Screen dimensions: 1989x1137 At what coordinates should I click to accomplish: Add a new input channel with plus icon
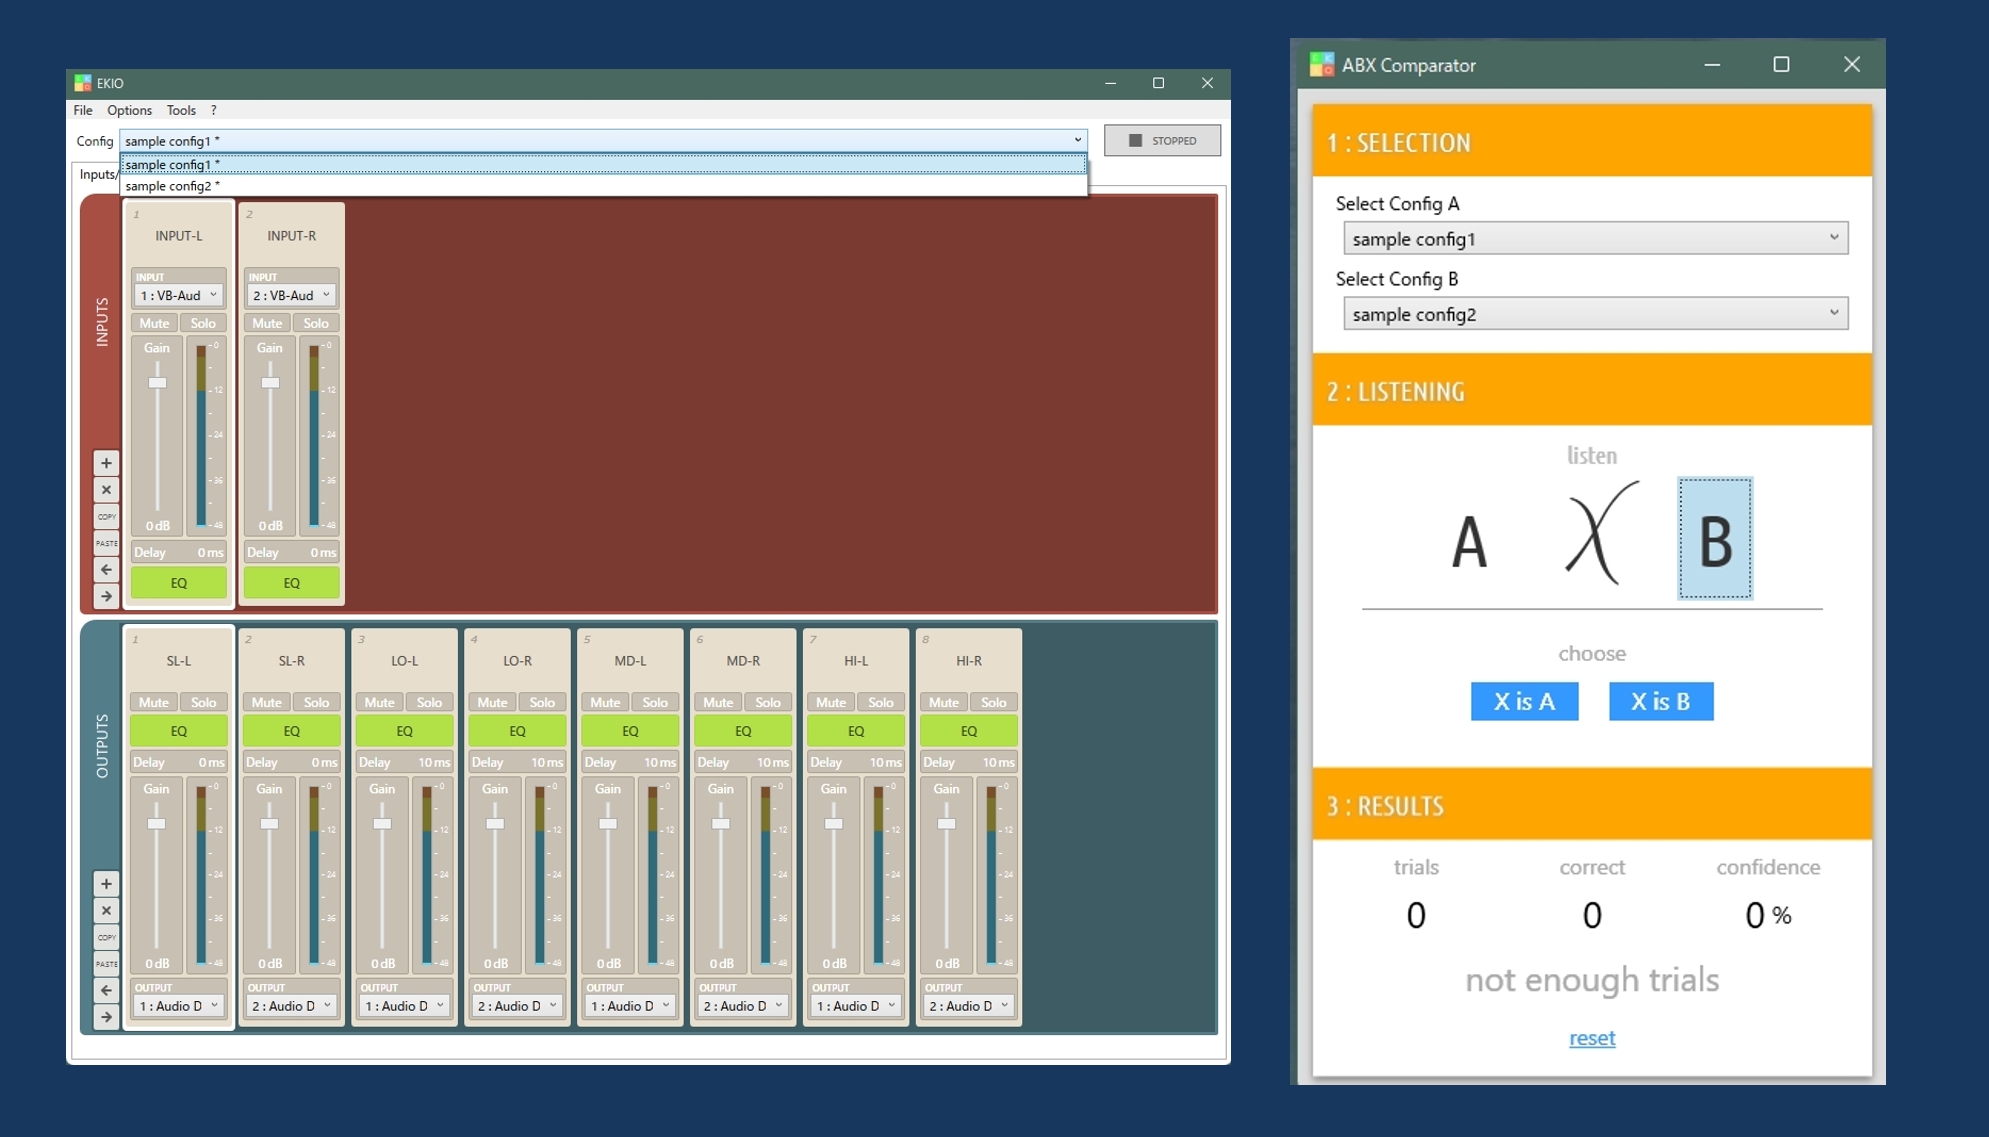tap(106, 463)
